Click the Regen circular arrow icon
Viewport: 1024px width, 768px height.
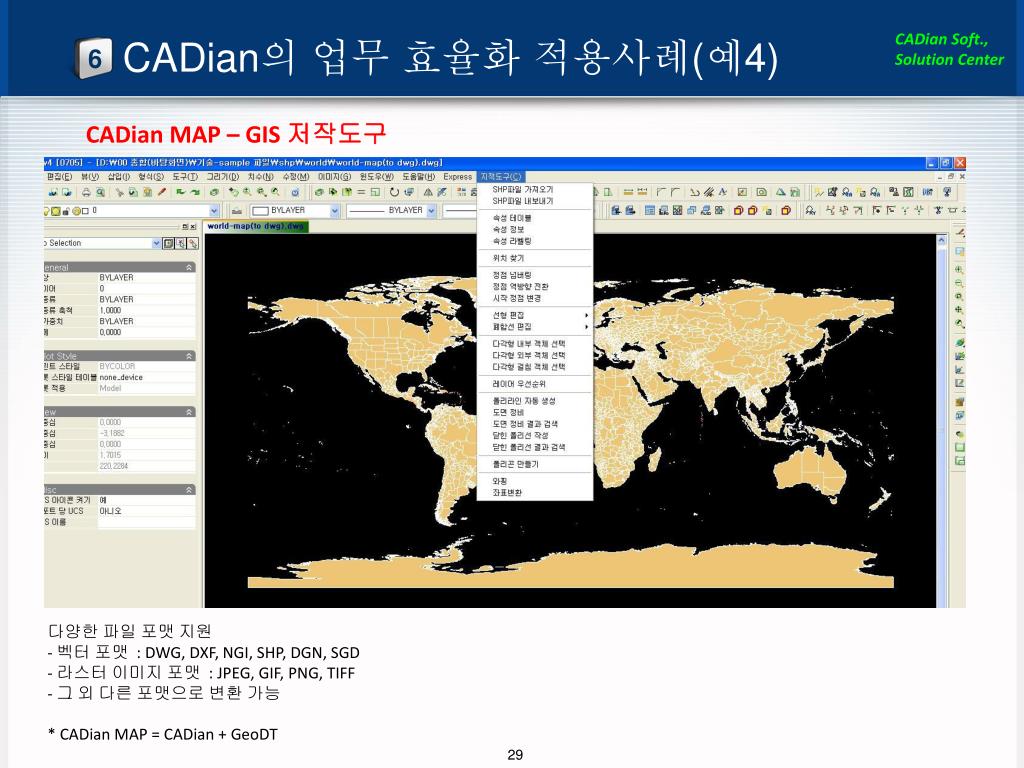click(394, 193)
